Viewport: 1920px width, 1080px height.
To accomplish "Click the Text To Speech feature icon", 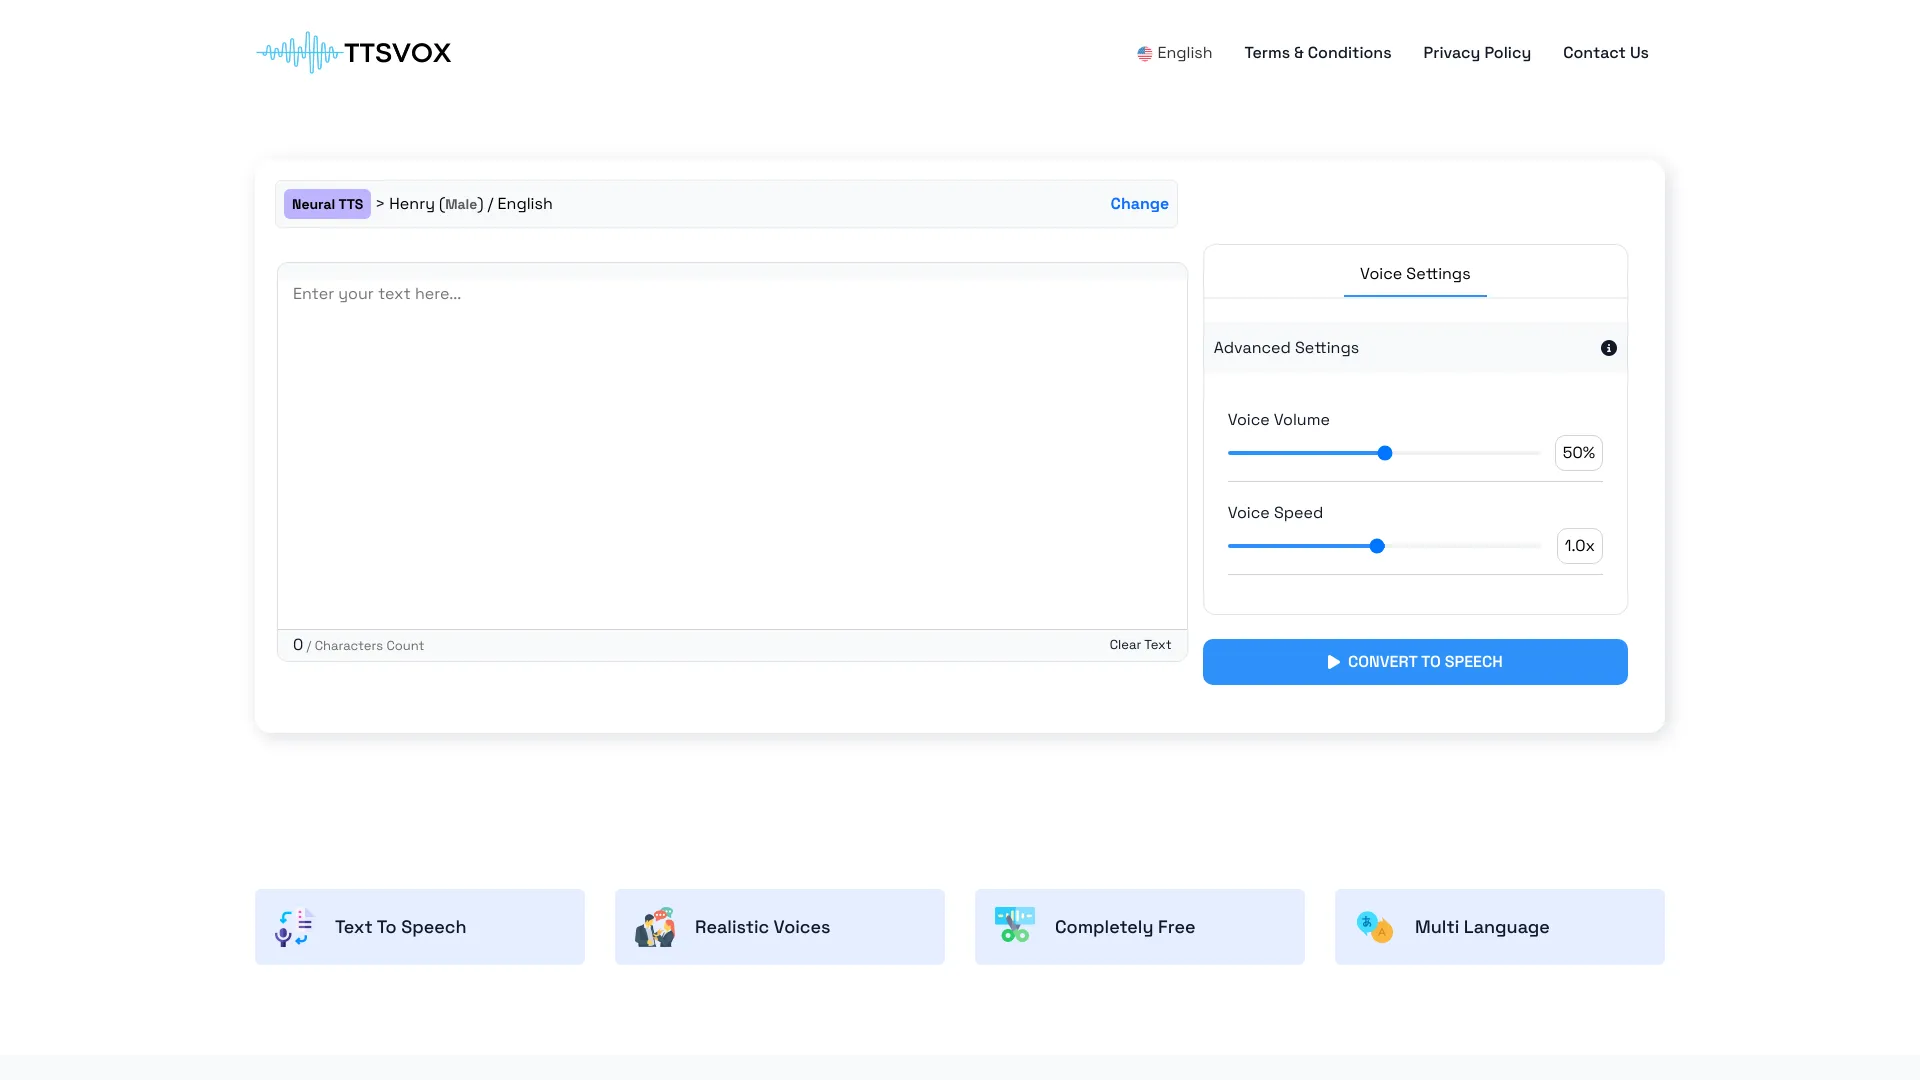I will (293, 926).
